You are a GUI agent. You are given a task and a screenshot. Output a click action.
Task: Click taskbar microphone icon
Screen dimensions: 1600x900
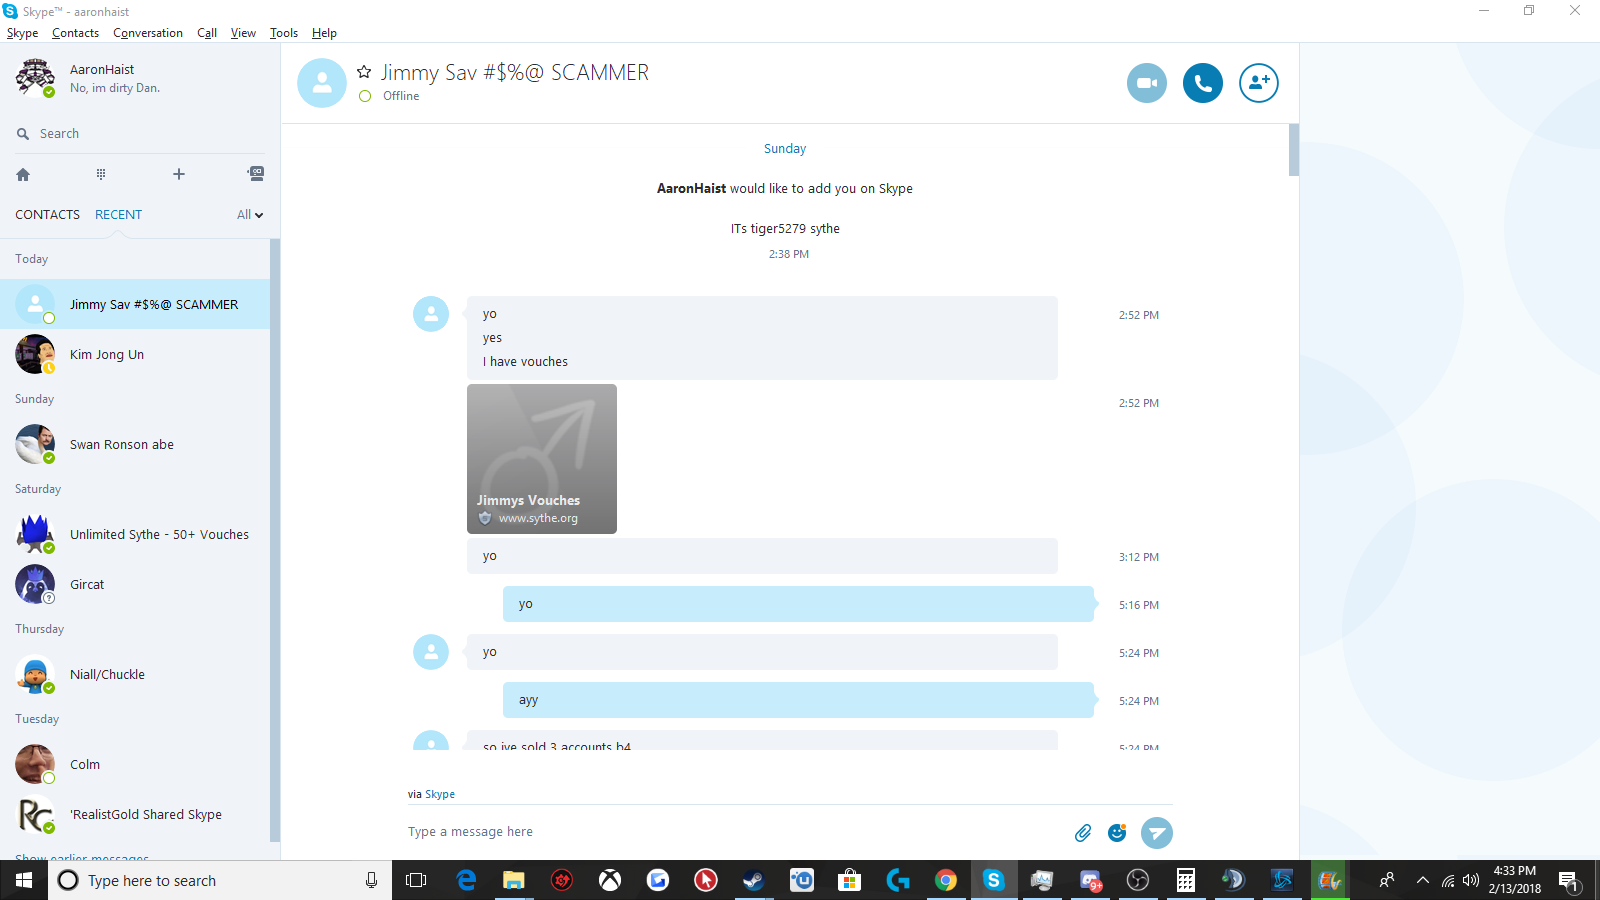pos(371,880)
